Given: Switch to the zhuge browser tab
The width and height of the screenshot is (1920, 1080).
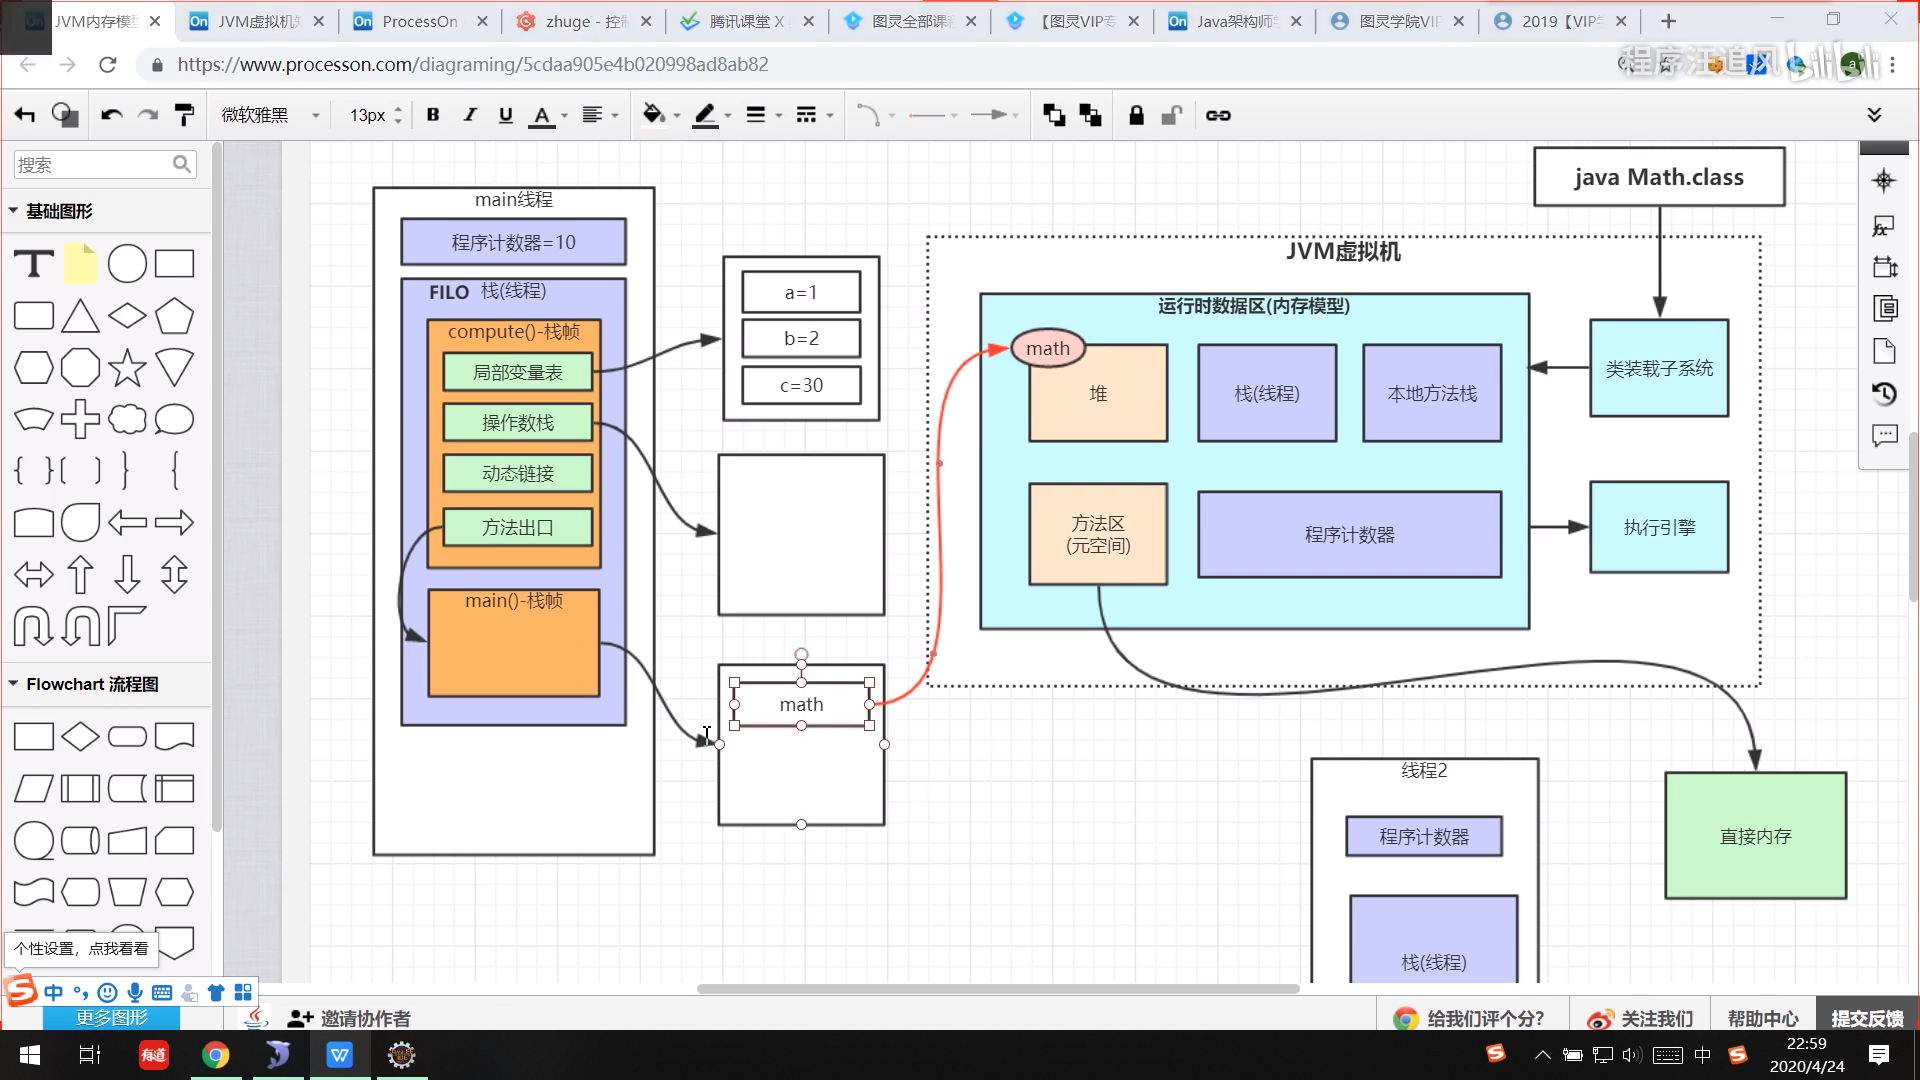Looking at the screenshot, I should (584, 21).
